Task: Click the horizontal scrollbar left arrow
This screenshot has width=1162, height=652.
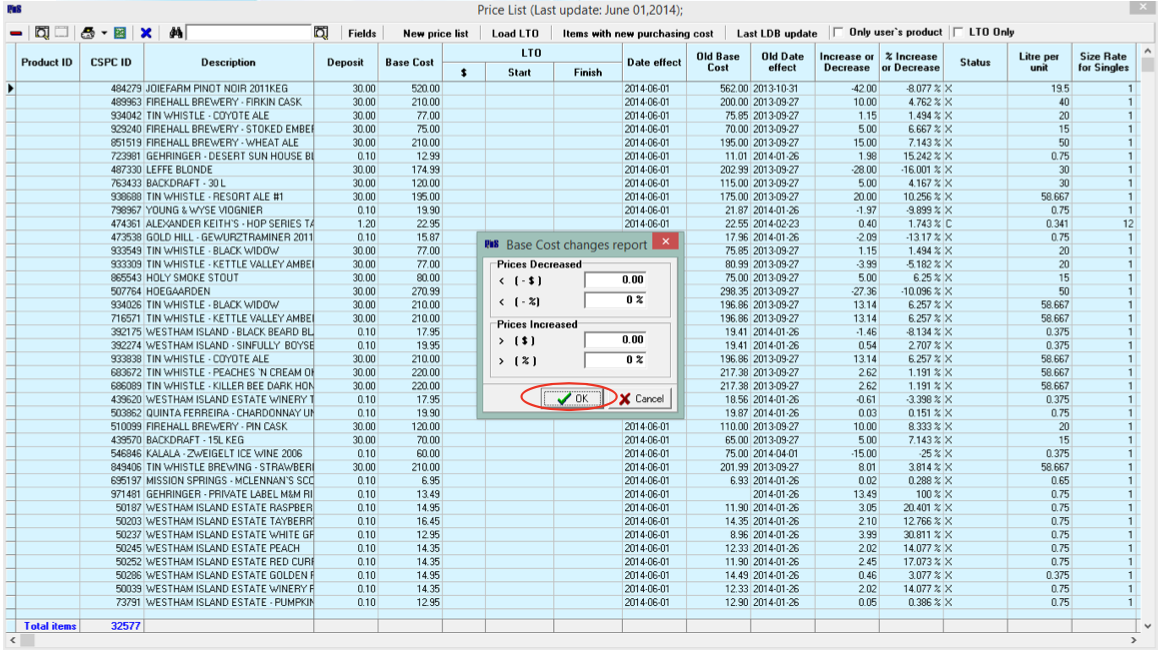Action: pos(13,639)
